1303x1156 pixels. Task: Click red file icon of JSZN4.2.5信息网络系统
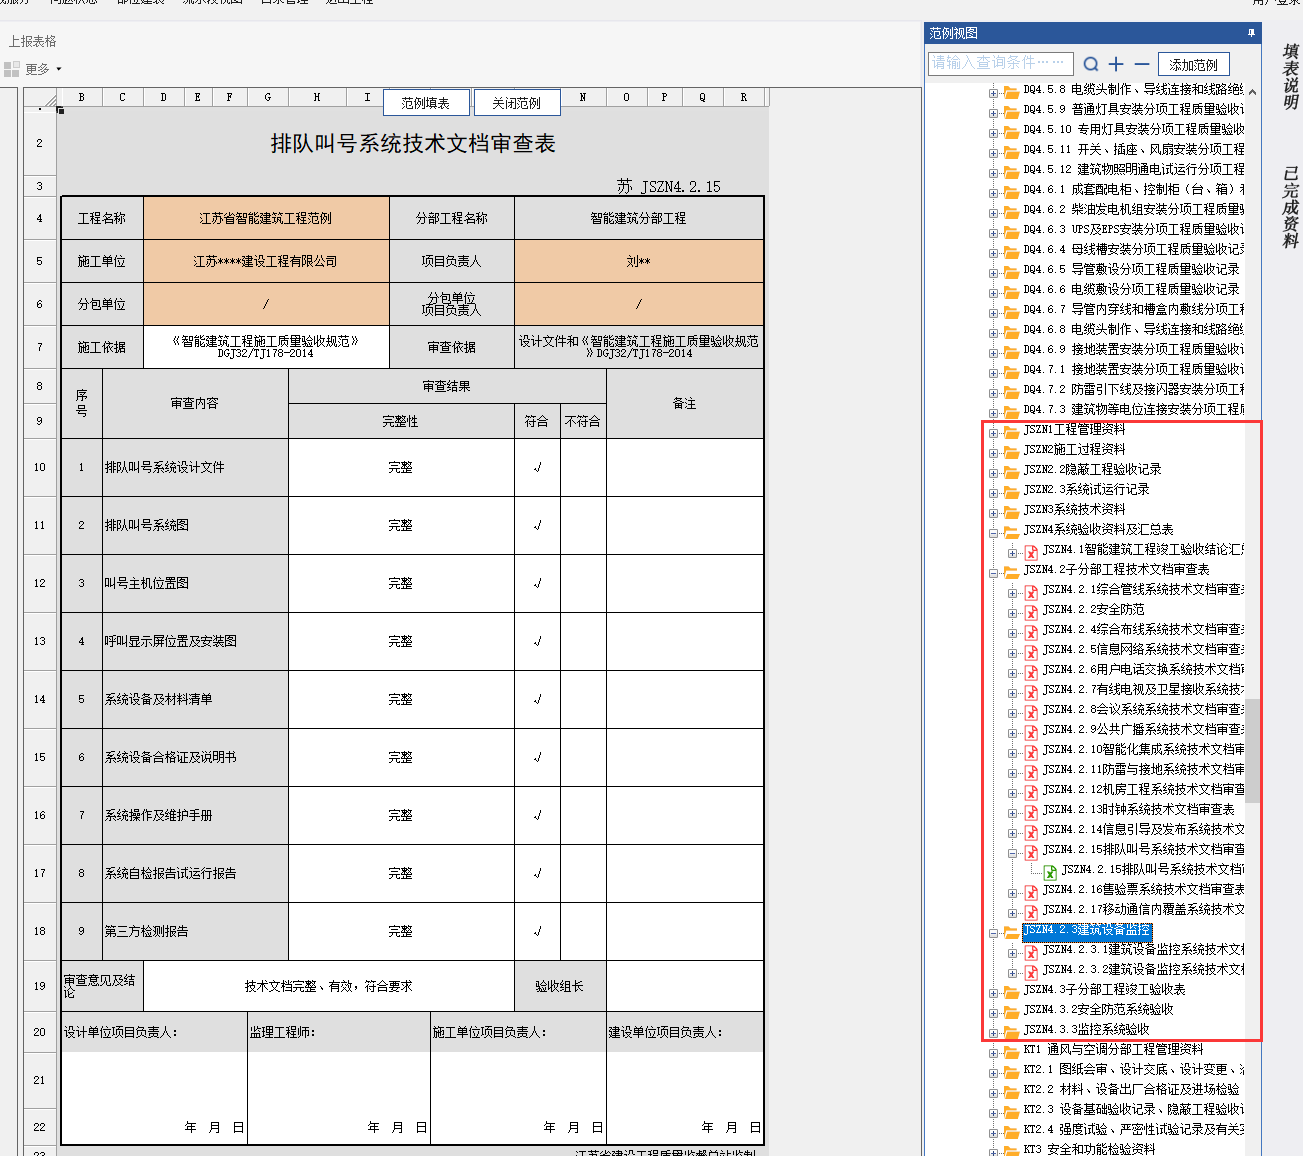[1031, 651]
